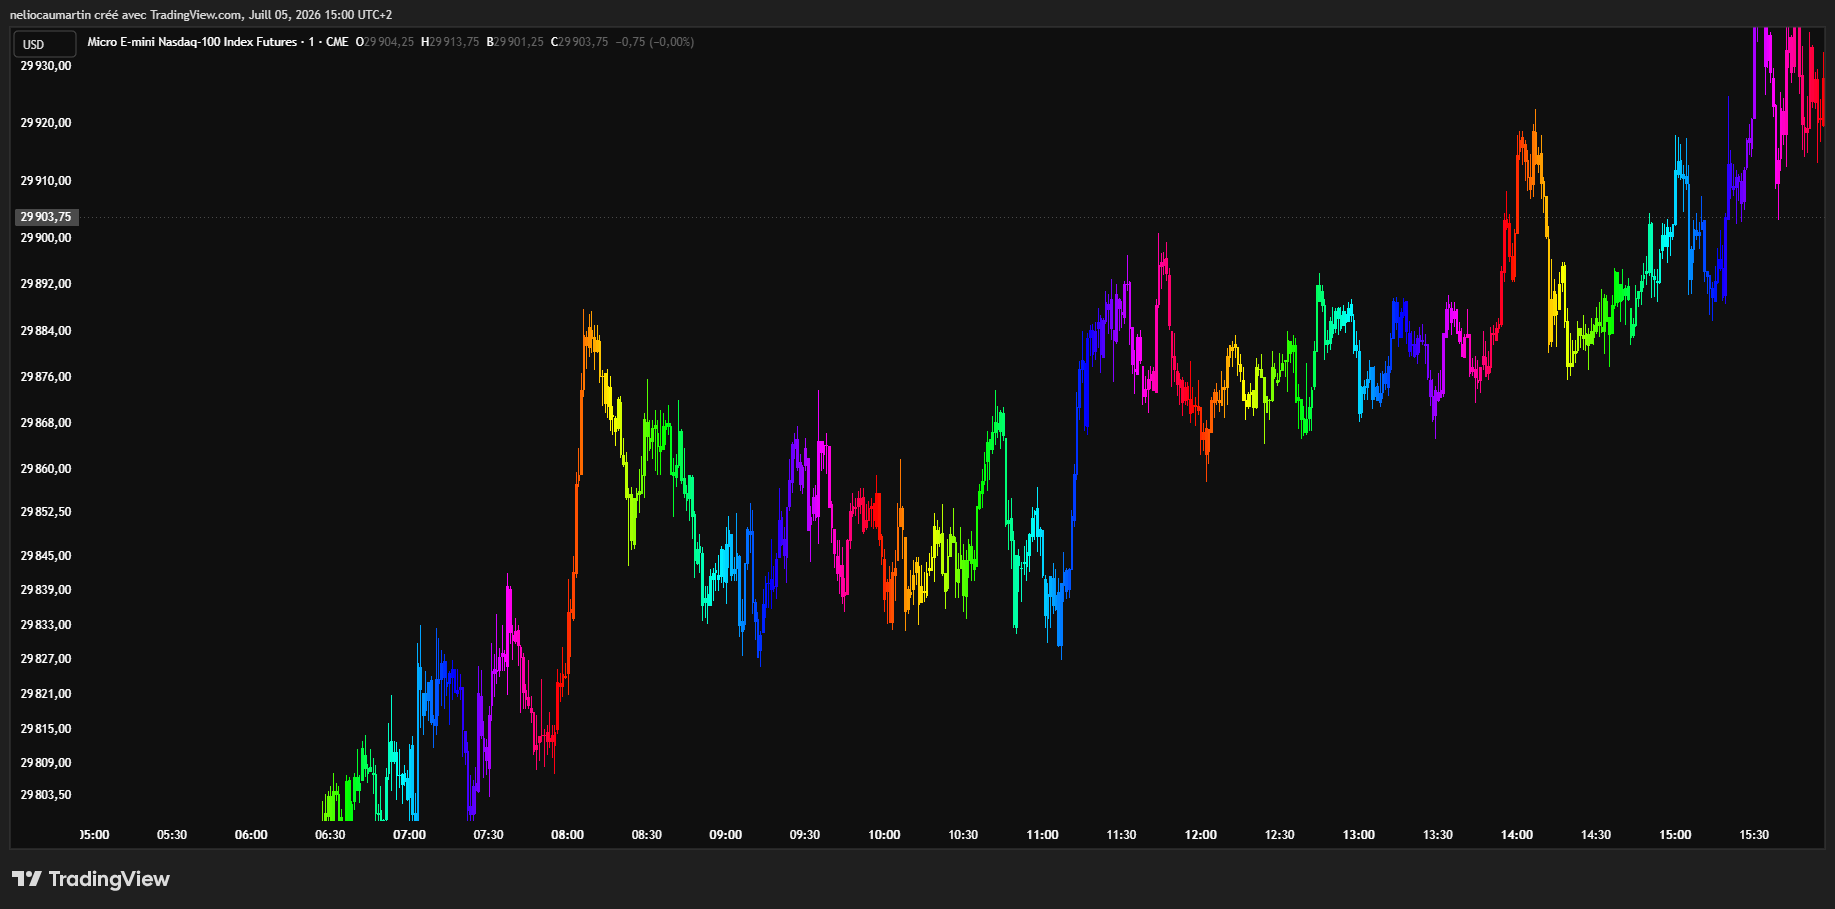
Task: Click the 15:30 time axis label
Action: point(1754,835)
